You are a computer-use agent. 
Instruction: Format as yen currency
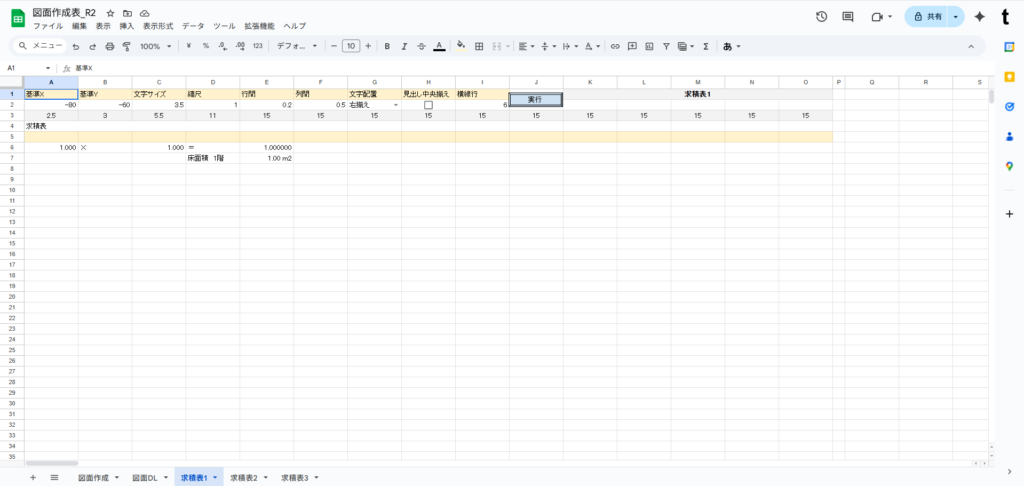pyautogui.click(x=189, y=46)
